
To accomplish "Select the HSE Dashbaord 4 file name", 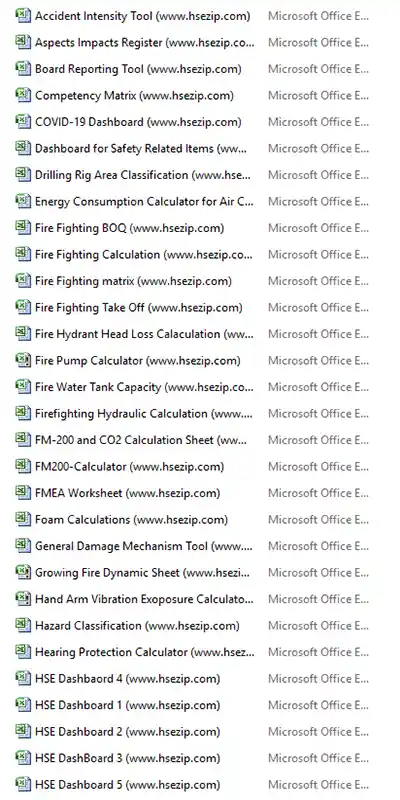I will point(128,679).
